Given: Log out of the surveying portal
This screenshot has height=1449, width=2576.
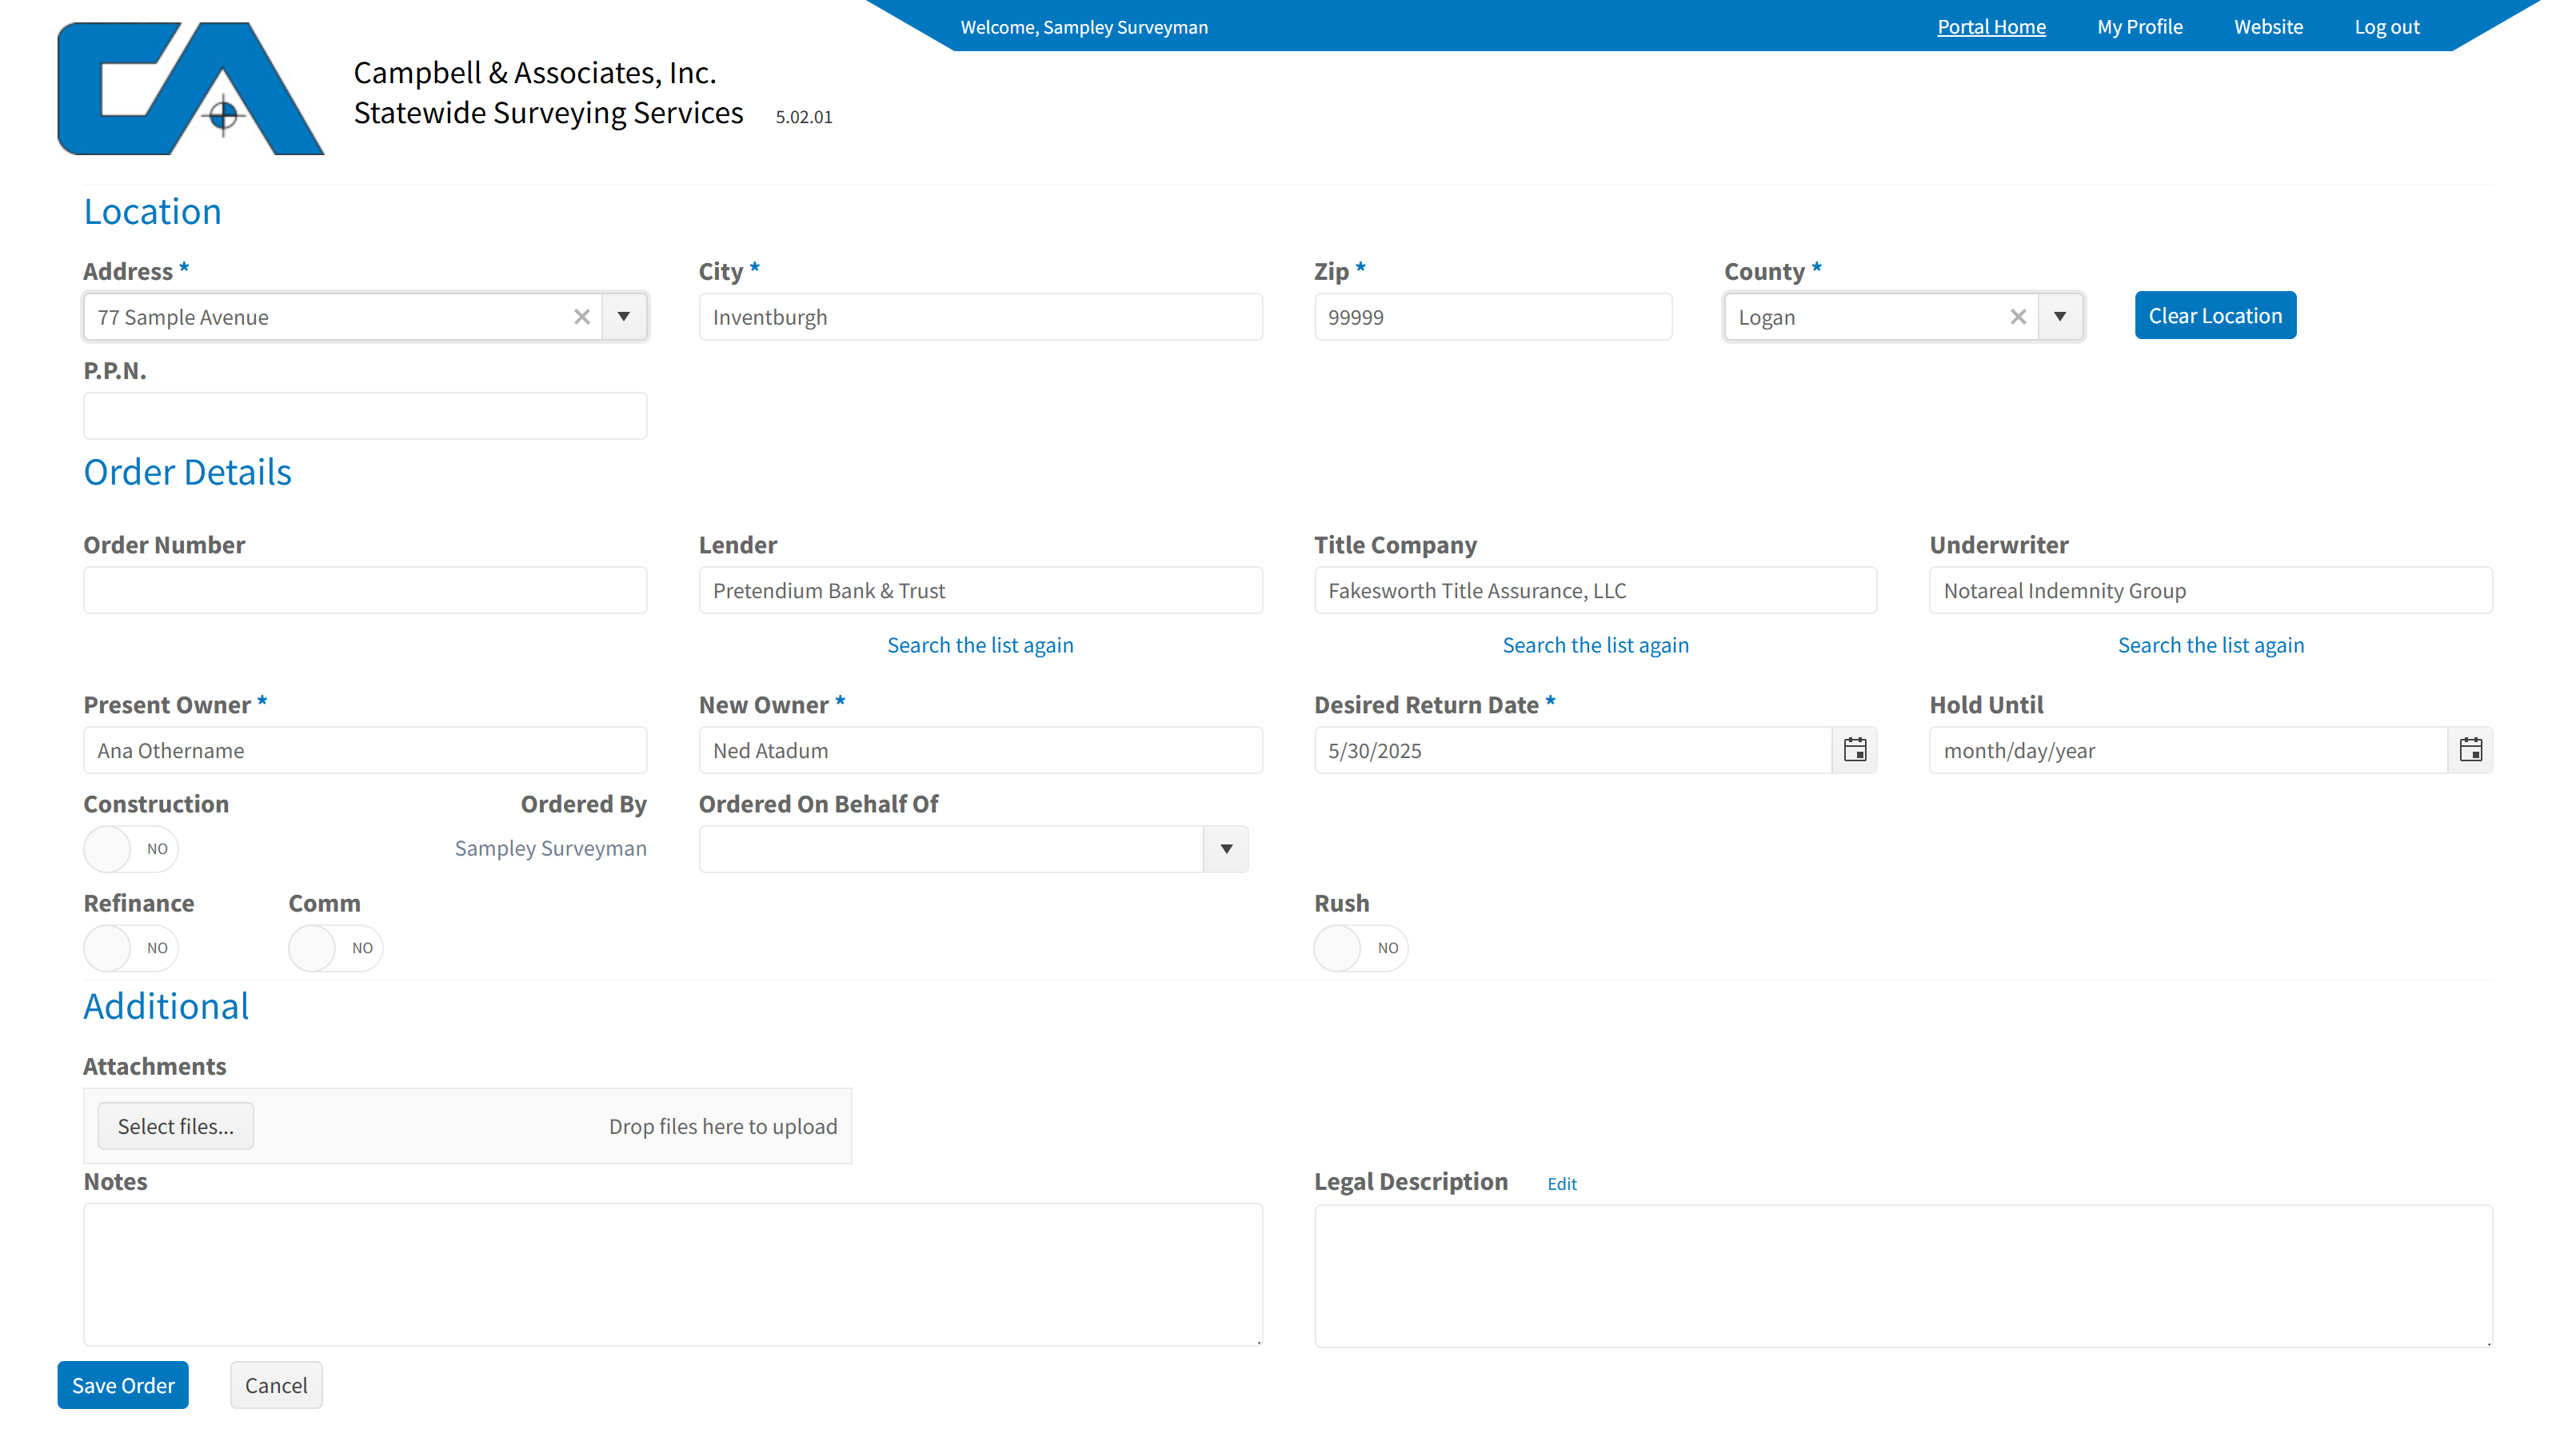Looking at the screenshot, I should [2388, 26].
